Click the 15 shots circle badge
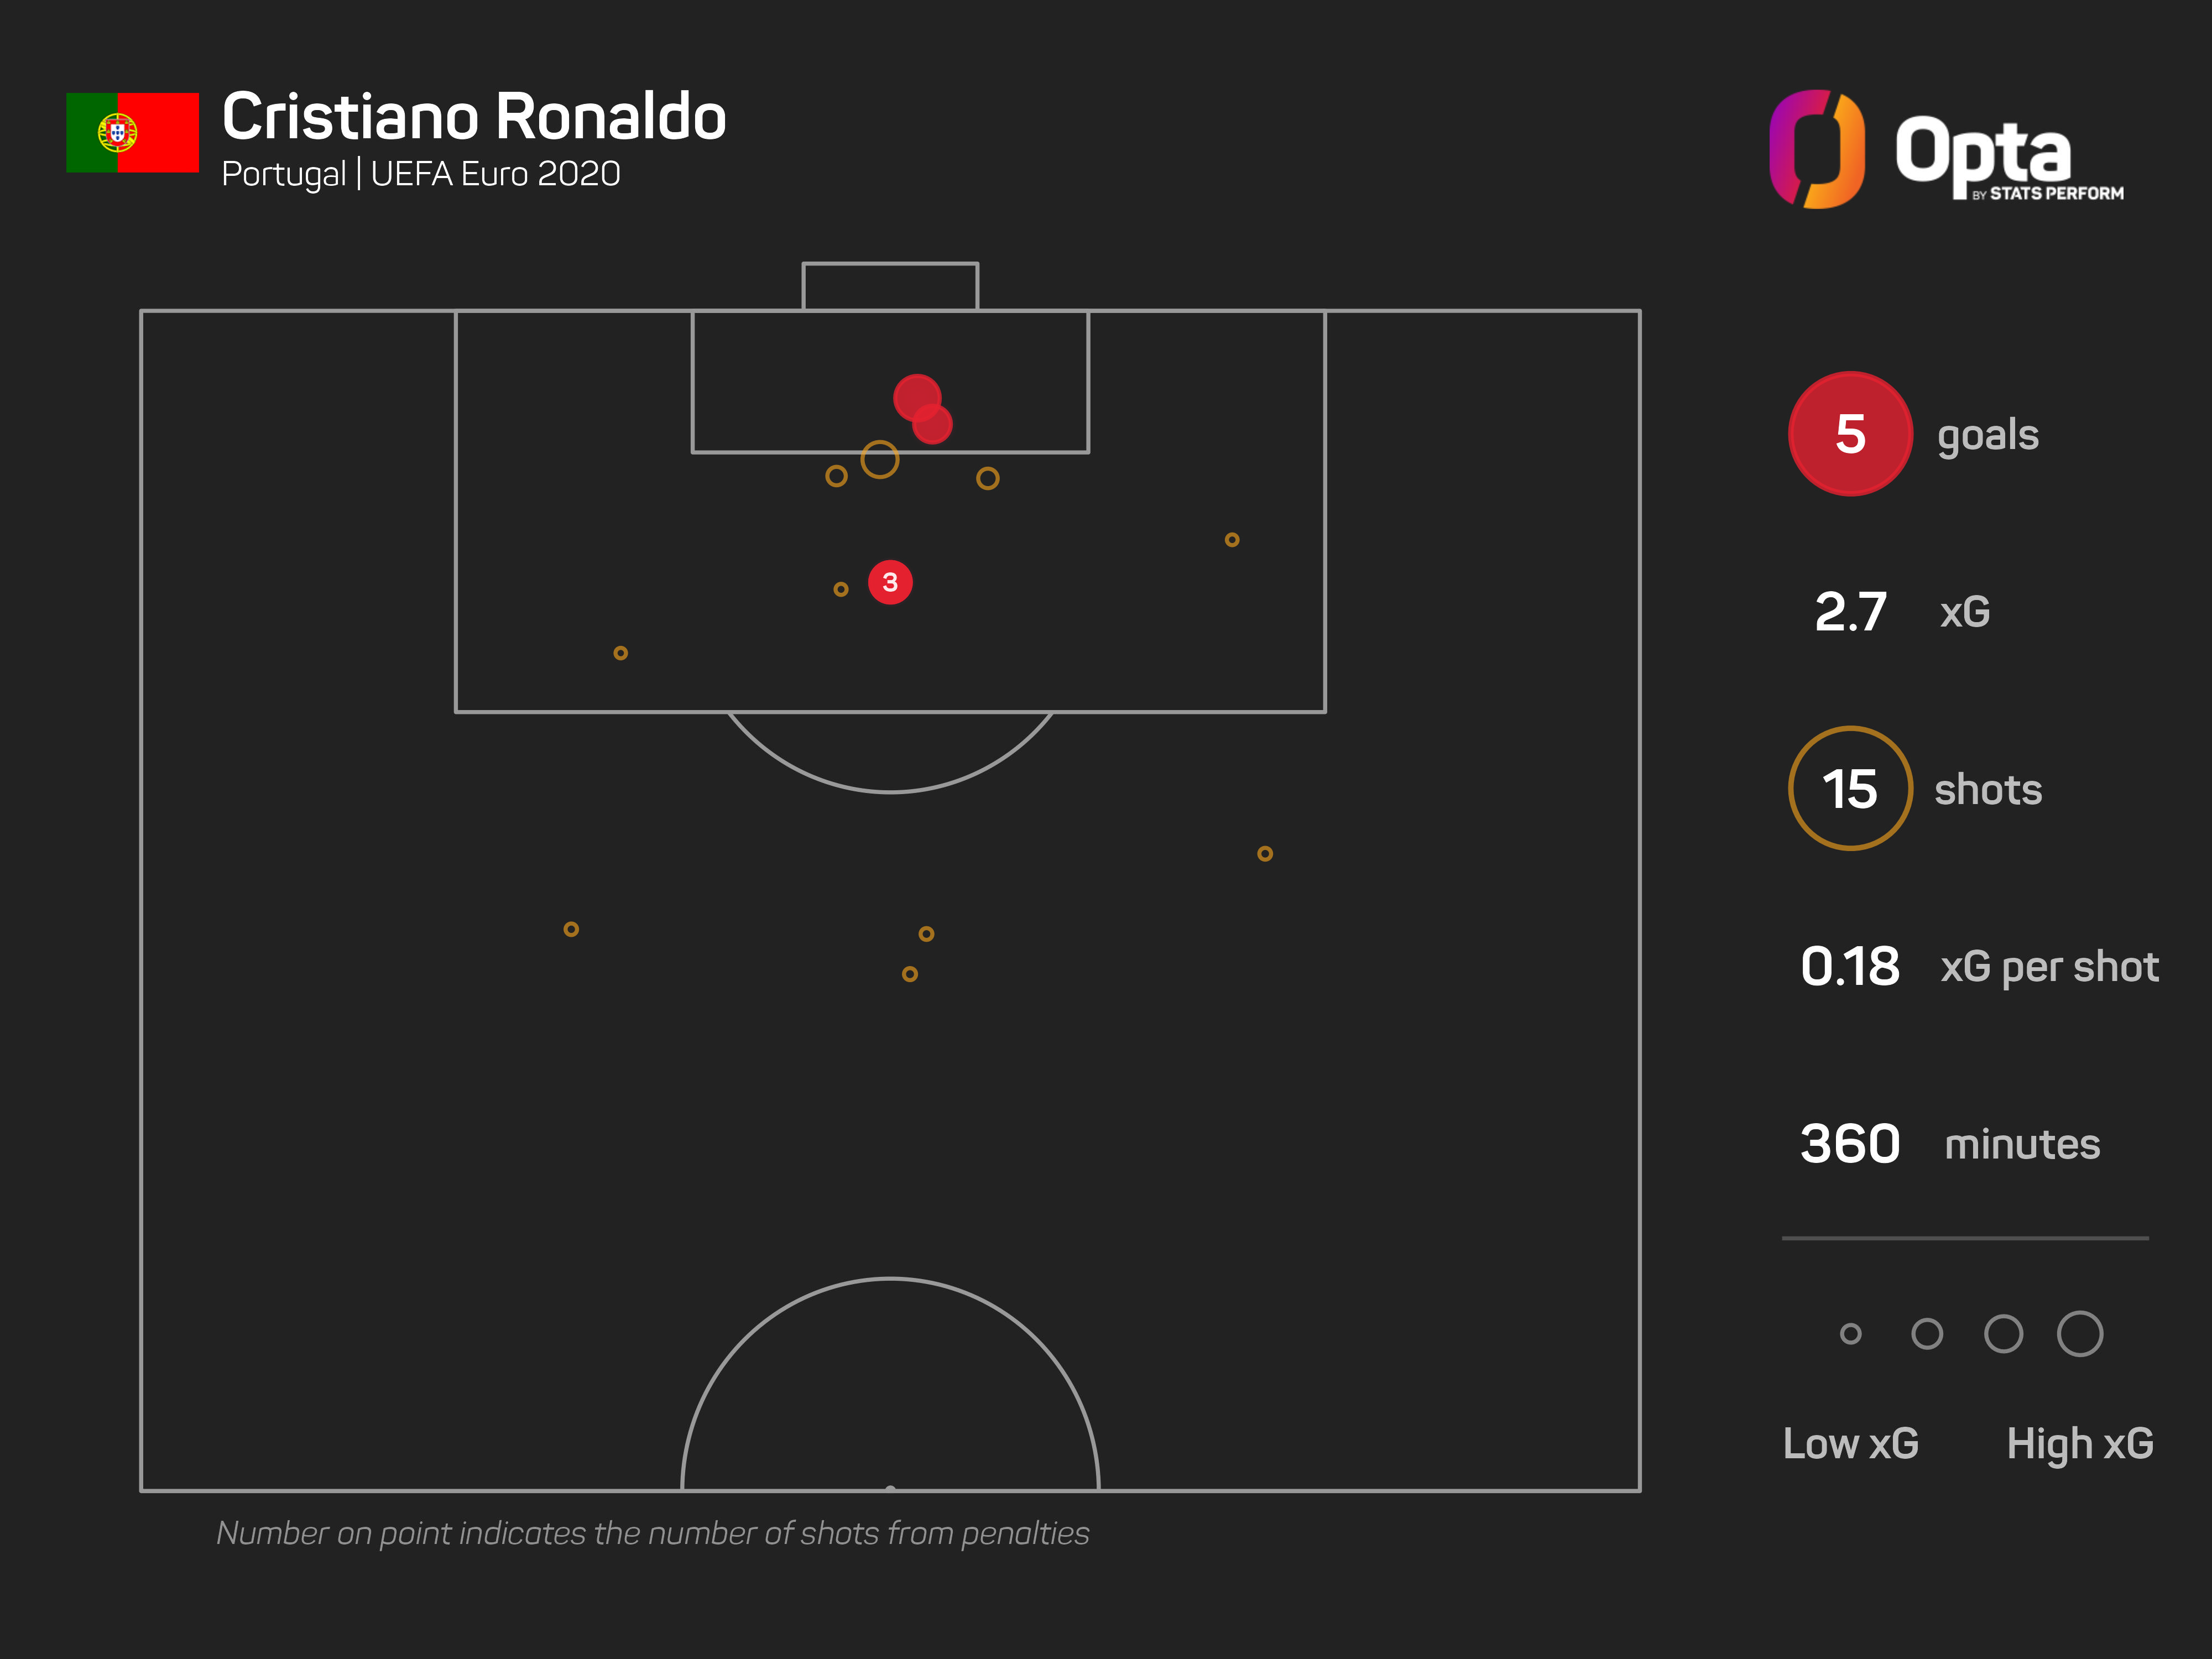The width and height of the screenshot is (2212, 1659). click(x=1849, y=789)
